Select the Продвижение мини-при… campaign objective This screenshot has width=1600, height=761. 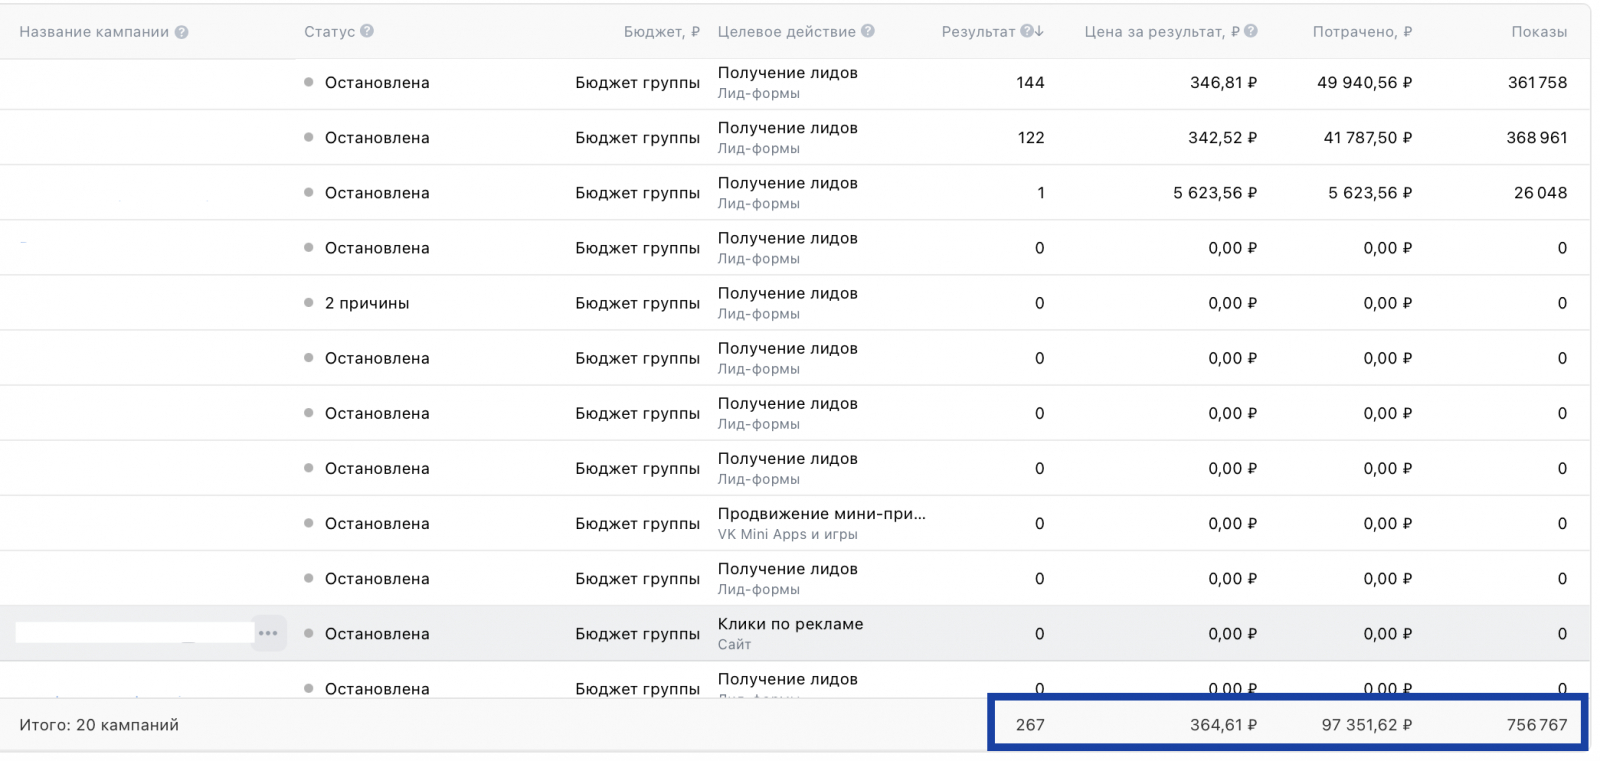821,514
